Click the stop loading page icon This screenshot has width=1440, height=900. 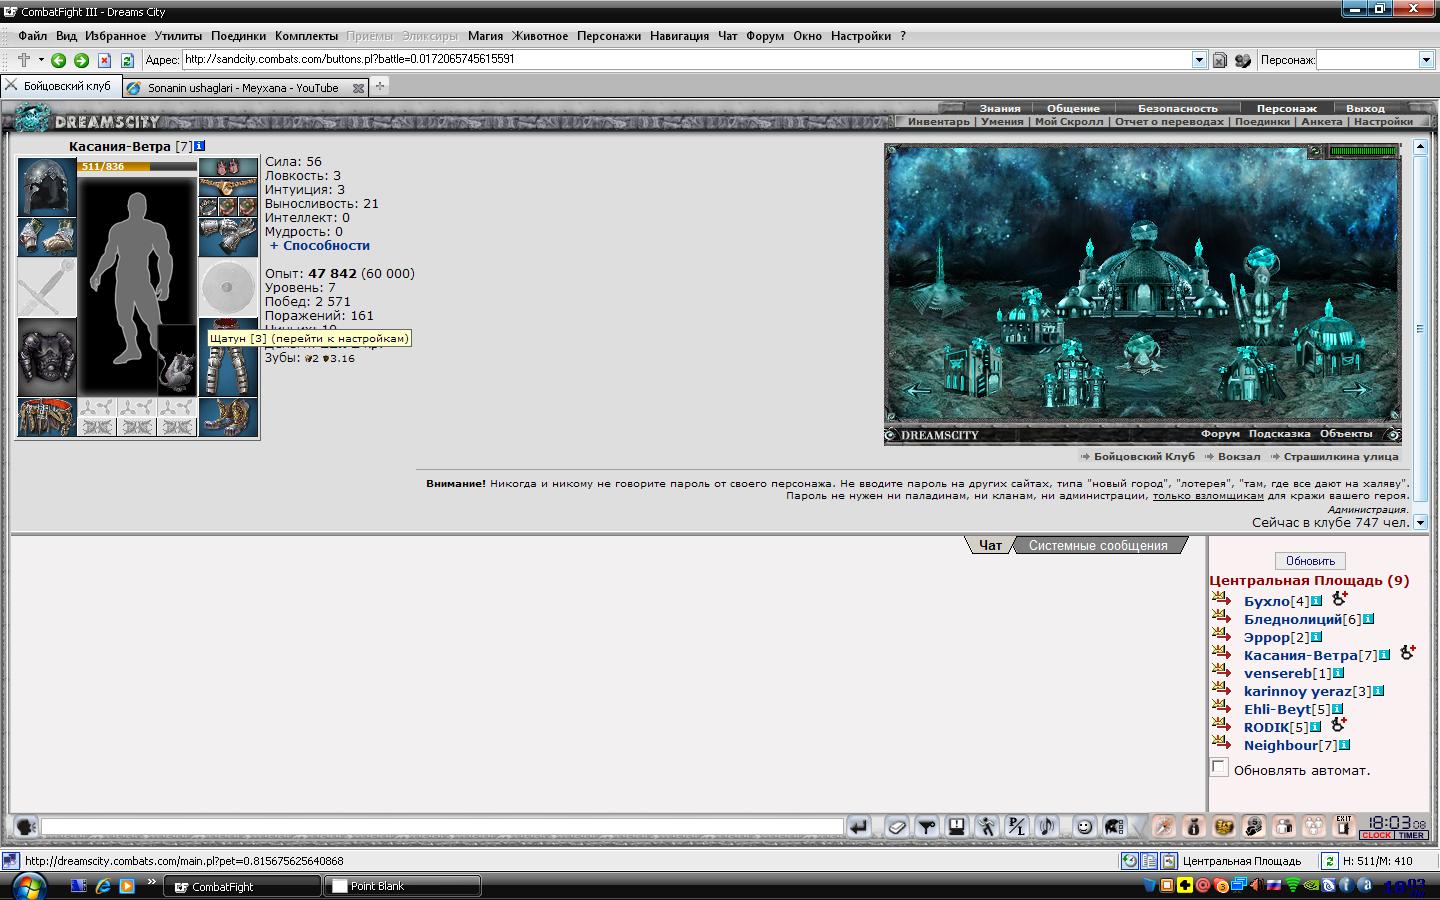pos(104,60)
